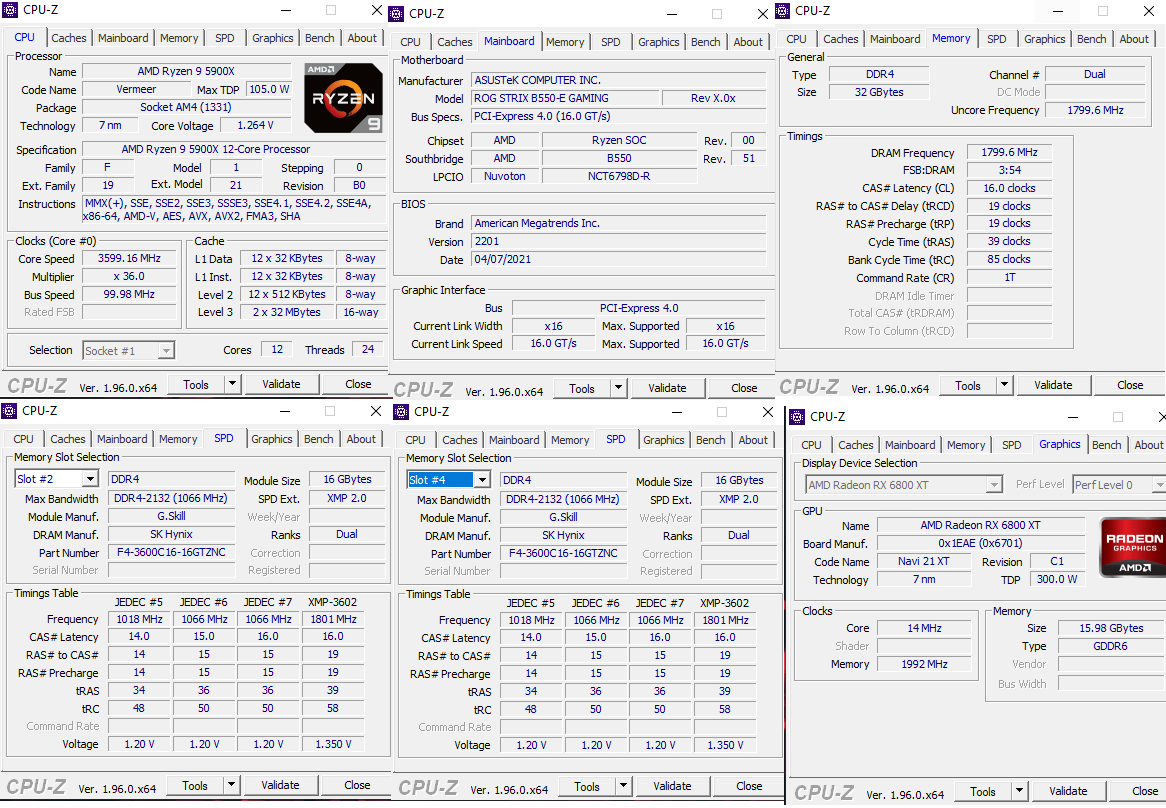
Task: Click the CPU-Z icon on the Mainboard window titlebar
Action: pos(396,13)
